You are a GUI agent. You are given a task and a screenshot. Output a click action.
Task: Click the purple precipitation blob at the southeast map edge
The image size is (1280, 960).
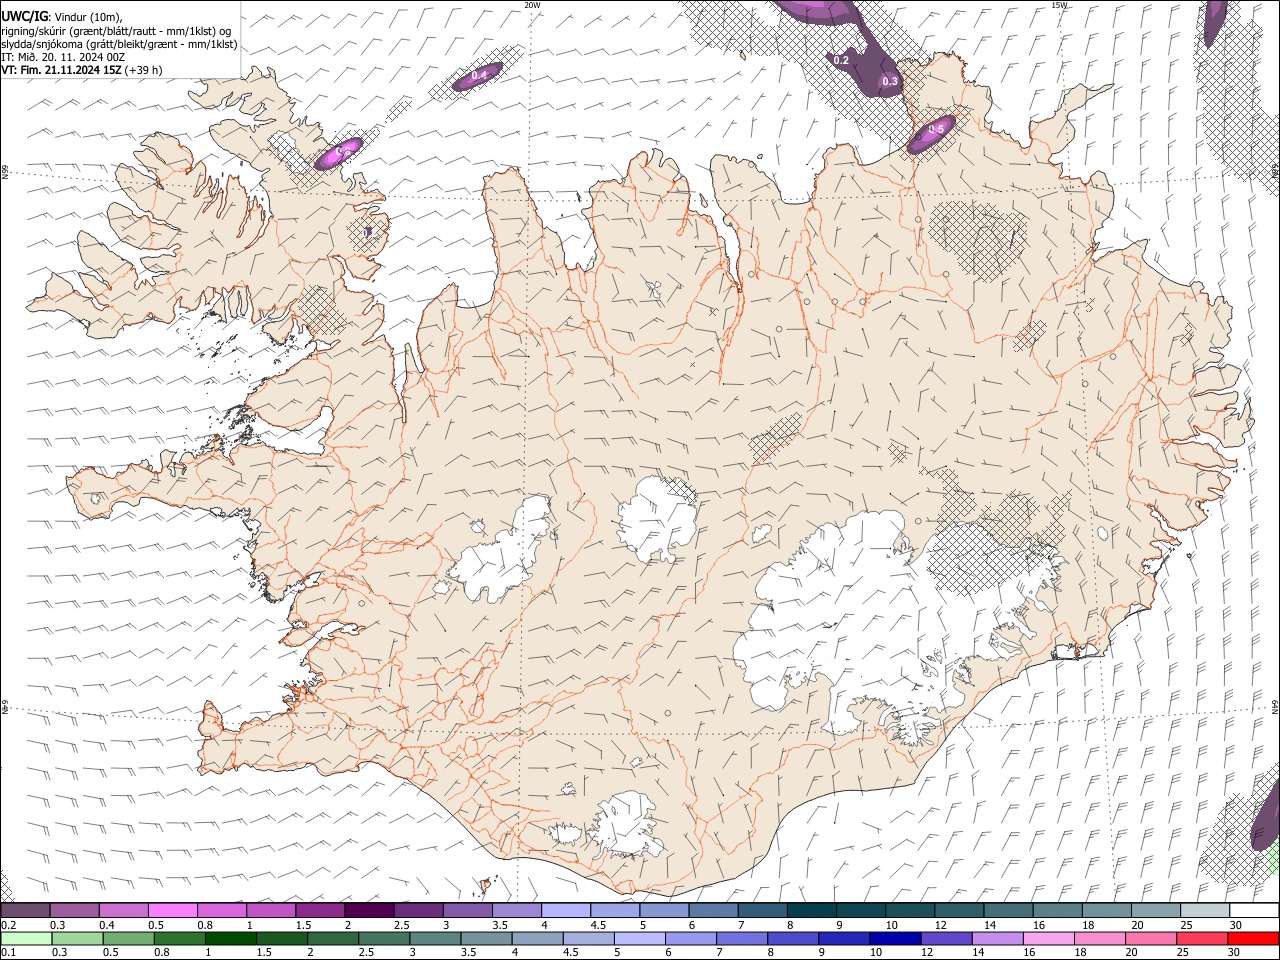pos(1265,815)
